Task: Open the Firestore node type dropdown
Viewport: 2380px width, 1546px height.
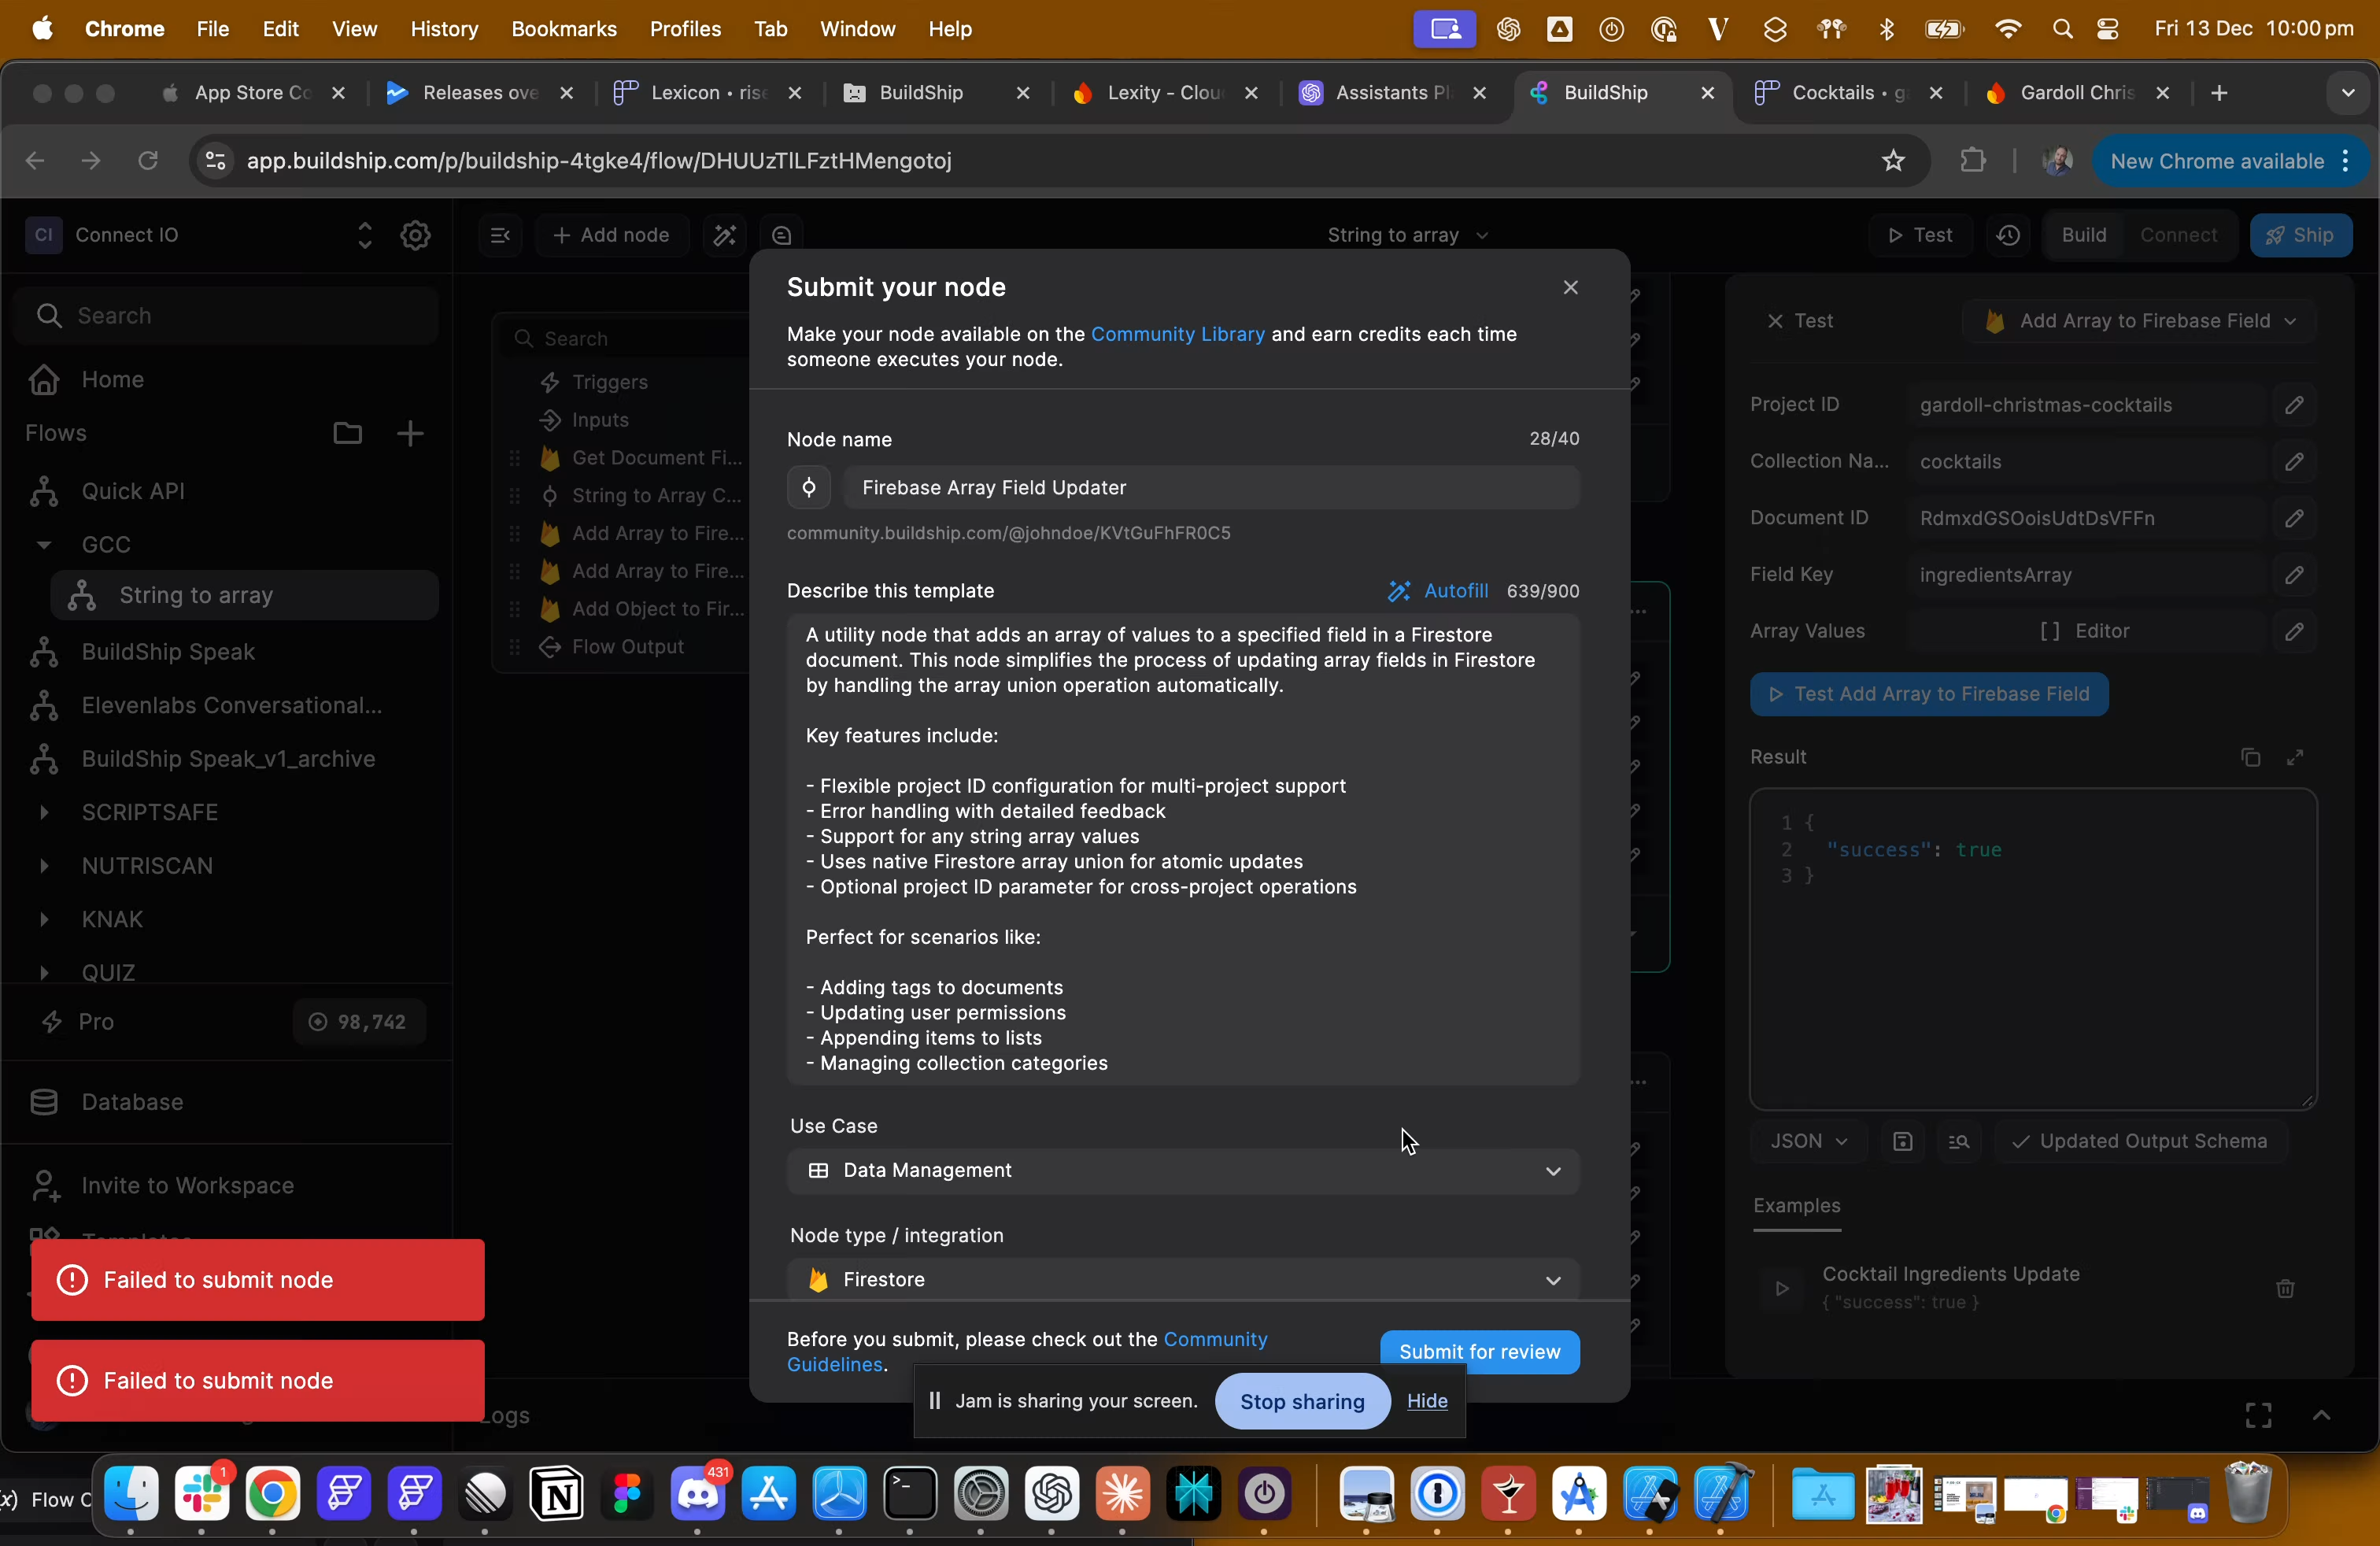Action: [1182, 1279]
